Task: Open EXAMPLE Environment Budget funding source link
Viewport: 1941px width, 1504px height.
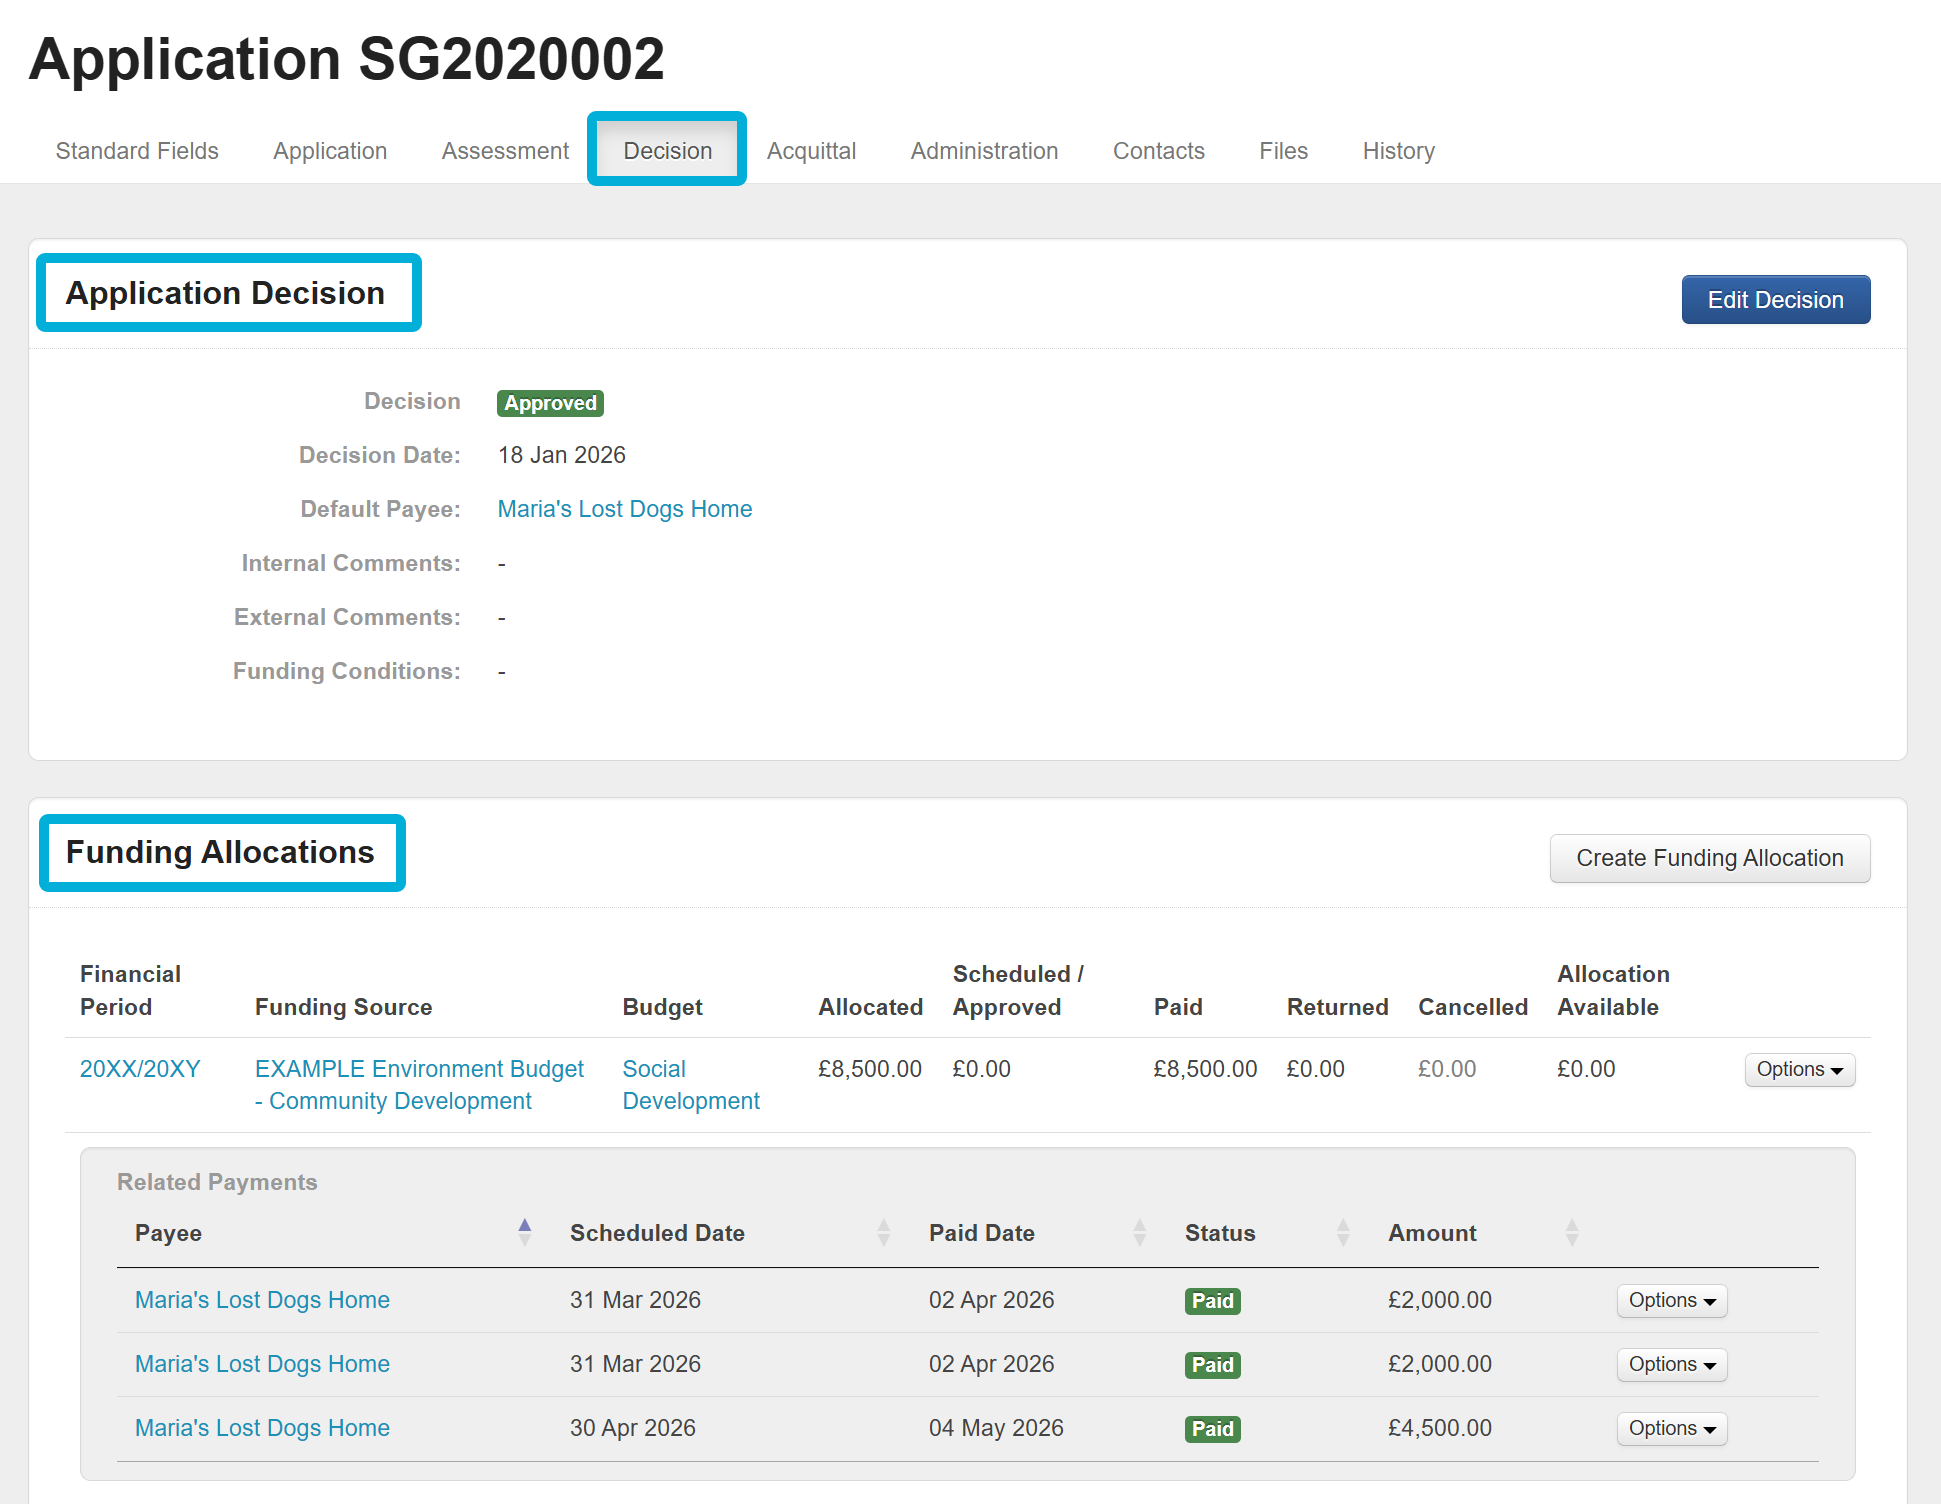Action: (419, 1085)
